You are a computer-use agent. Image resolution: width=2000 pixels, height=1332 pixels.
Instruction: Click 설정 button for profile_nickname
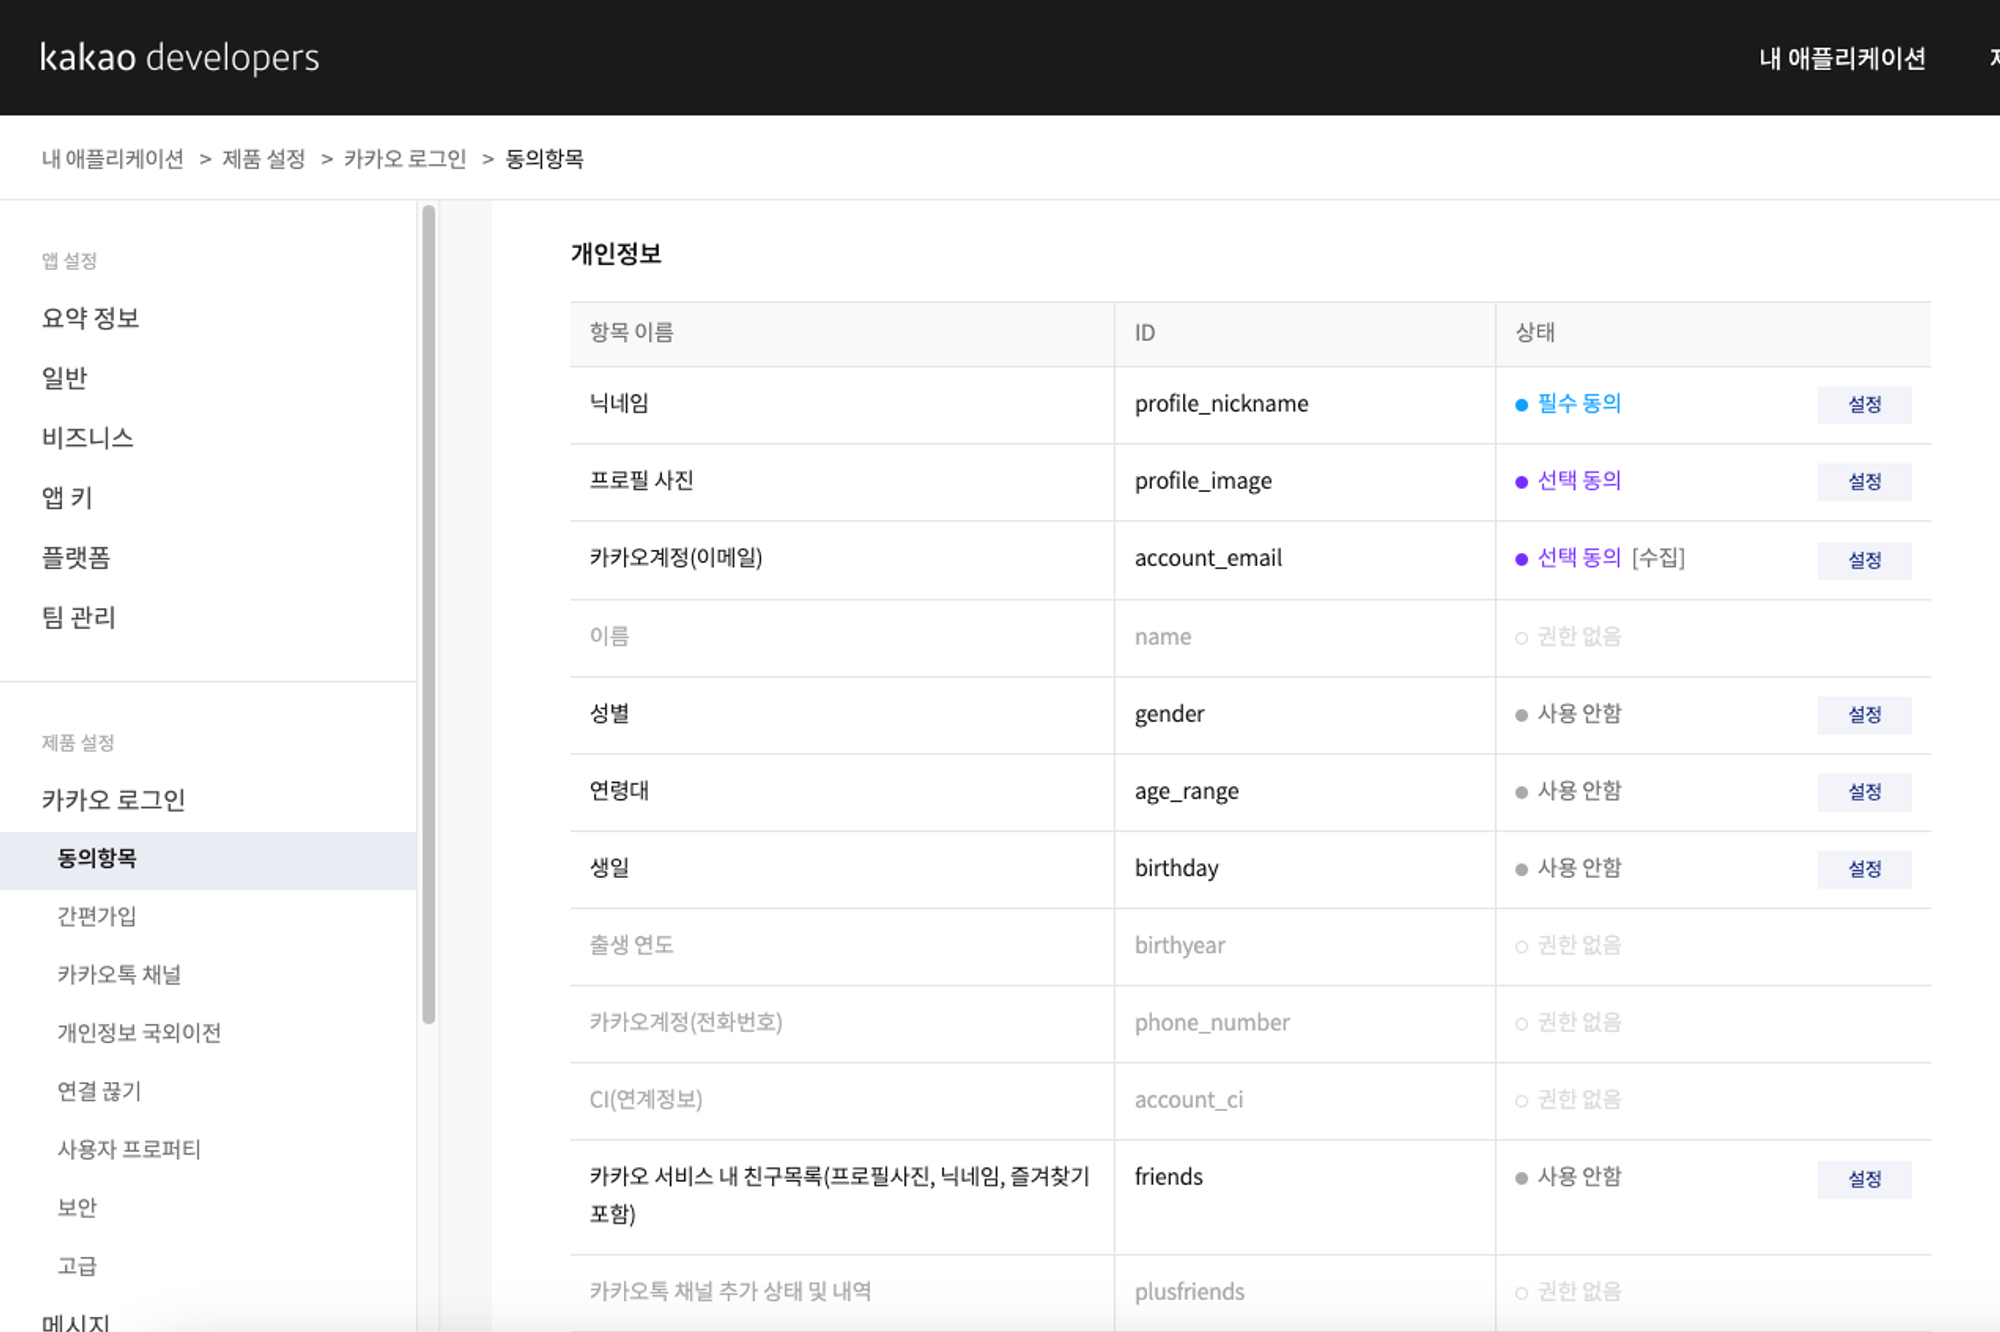[x=1864, y=404]
